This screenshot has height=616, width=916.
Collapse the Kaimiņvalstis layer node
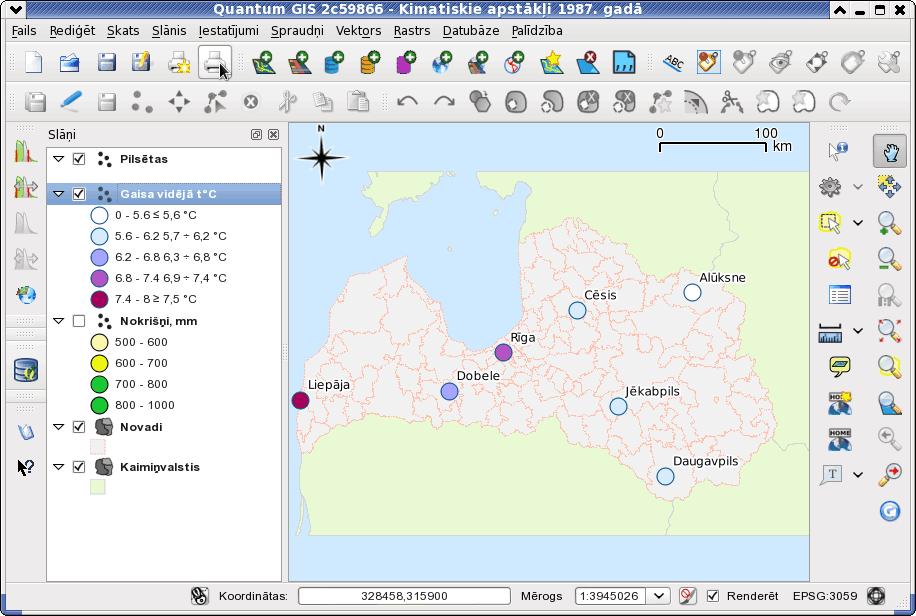coord(58,467)
